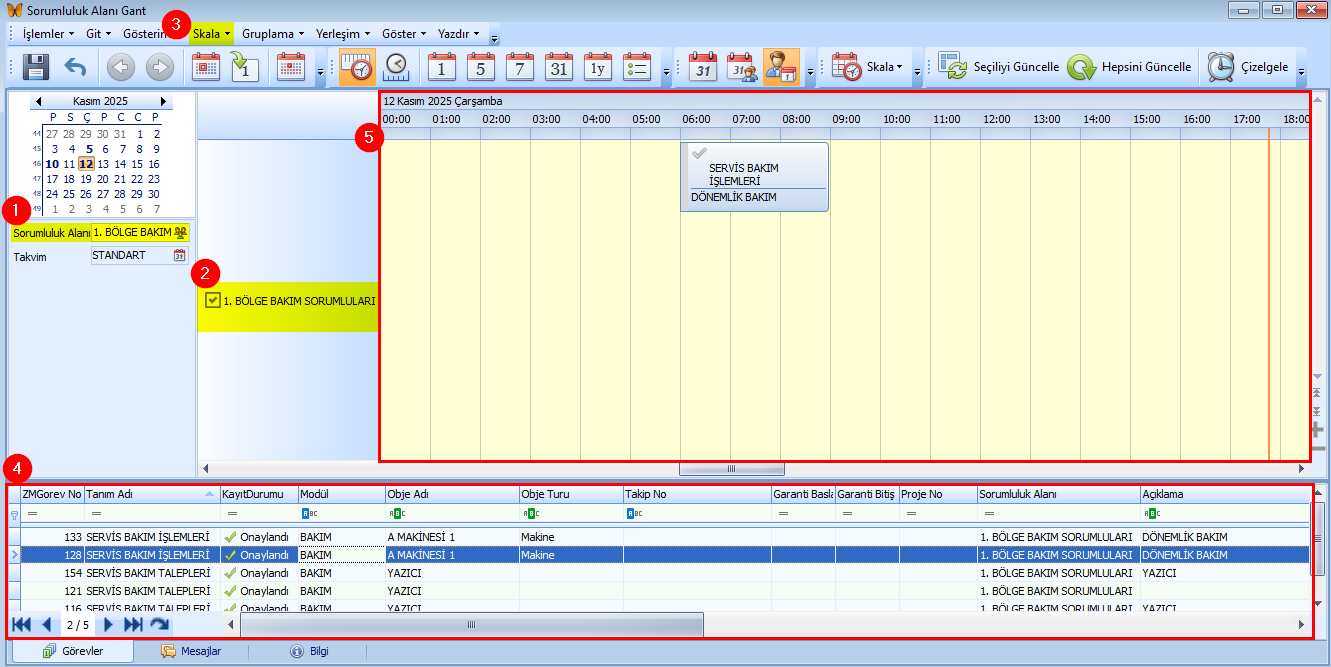The width and height of the screenshot is (1331, 667).
Task: Open the 5-day view in the Gantt
Action: coord(480,67)
